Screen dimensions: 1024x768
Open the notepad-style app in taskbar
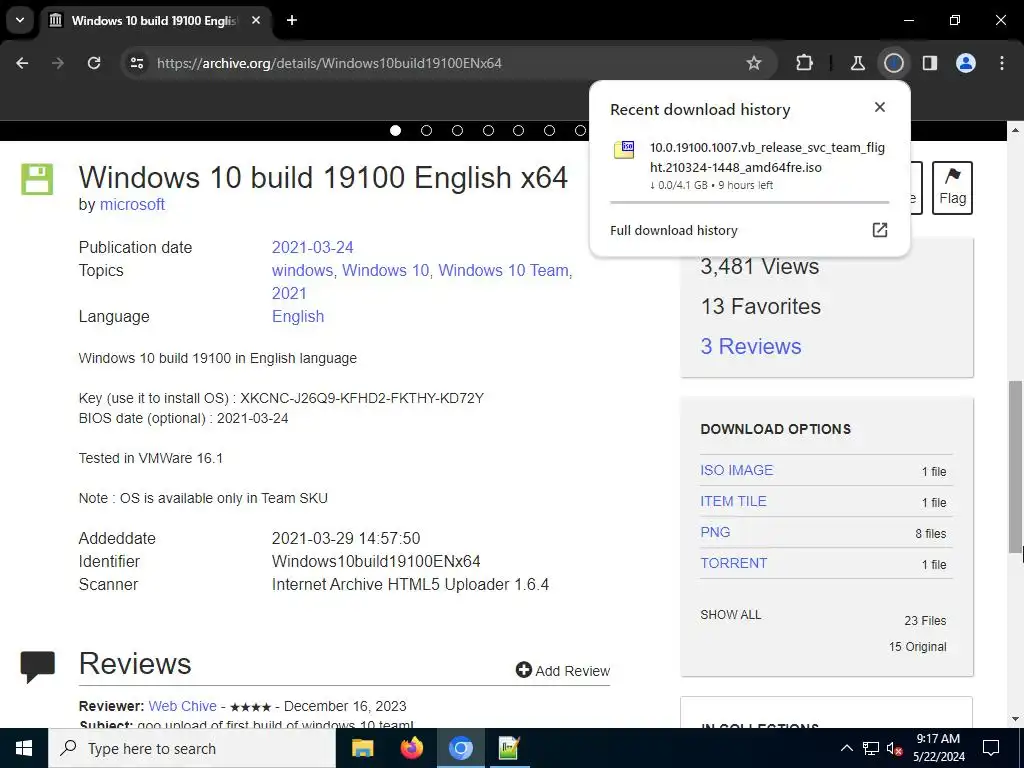tap(509, 748)
